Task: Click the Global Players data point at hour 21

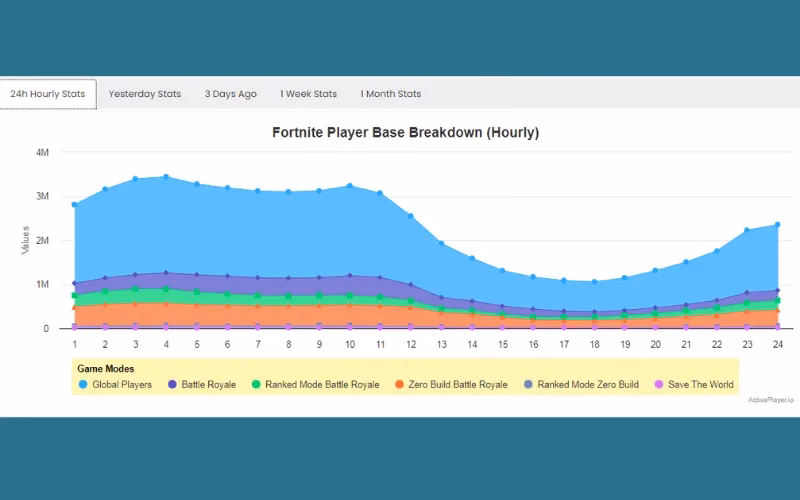Action: coord(686,262)
